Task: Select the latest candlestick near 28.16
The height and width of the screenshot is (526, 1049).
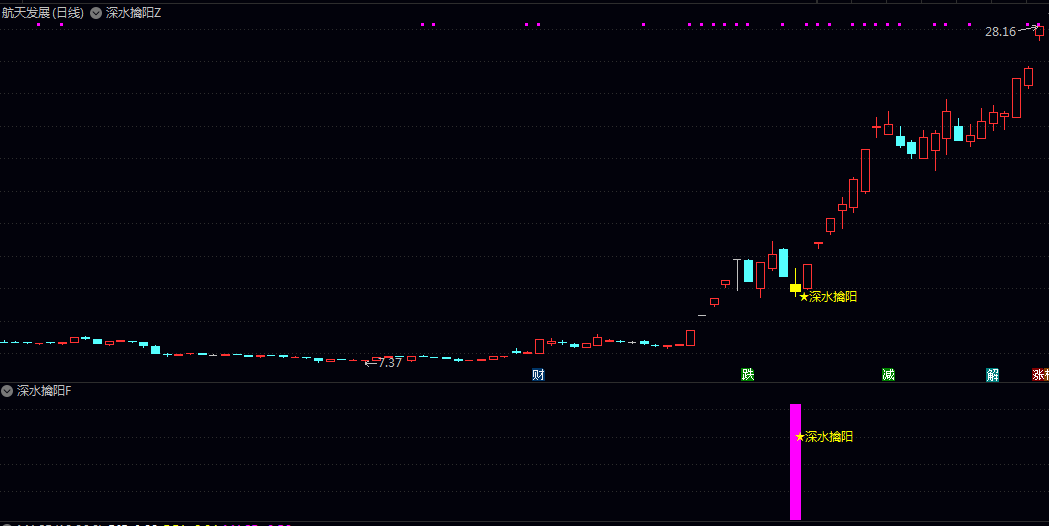Action: pos(1040,31)
